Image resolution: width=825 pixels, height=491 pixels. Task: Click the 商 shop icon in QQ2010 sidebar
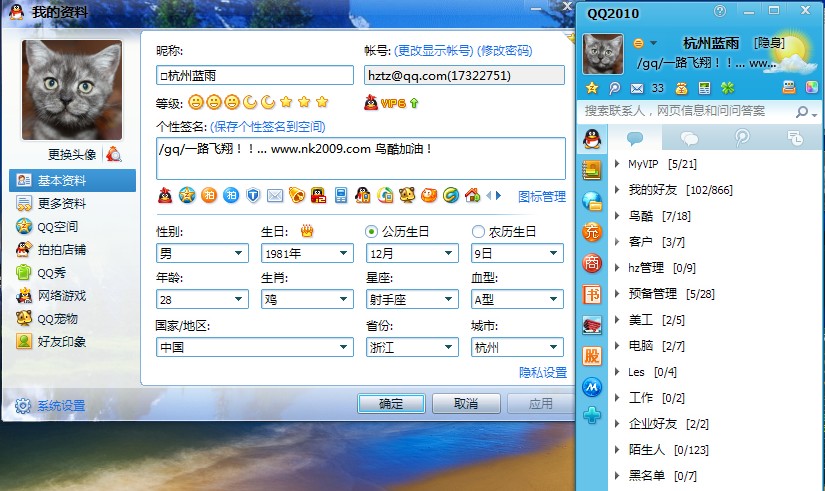point(592,263)
